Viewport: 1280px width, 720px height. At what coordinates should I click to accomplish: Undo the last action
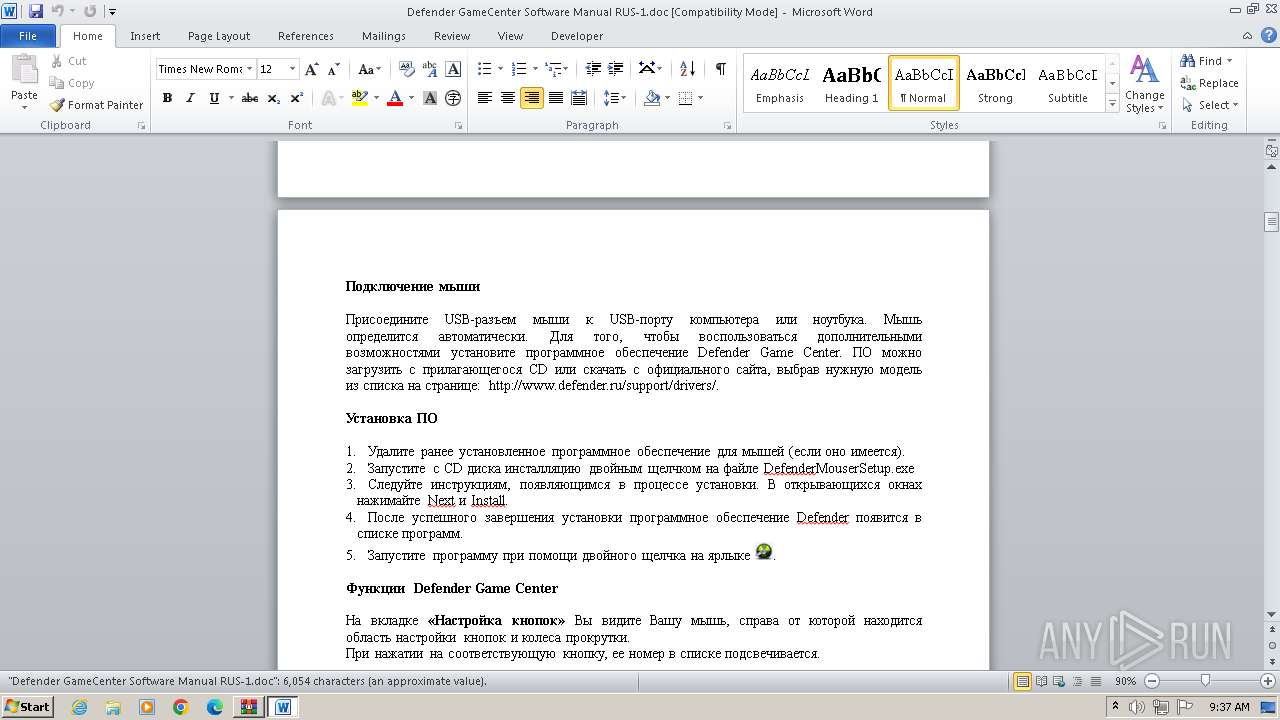[57, 11]
